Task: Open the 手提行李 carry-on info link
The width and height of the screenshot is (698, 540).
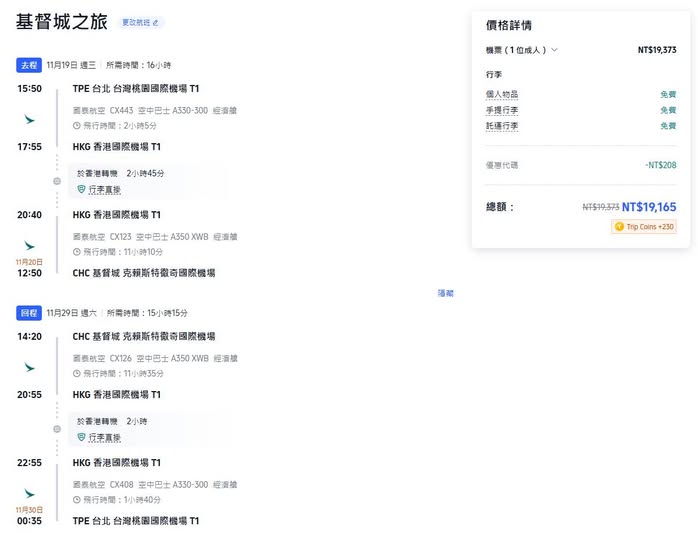Action: point(502,110)
